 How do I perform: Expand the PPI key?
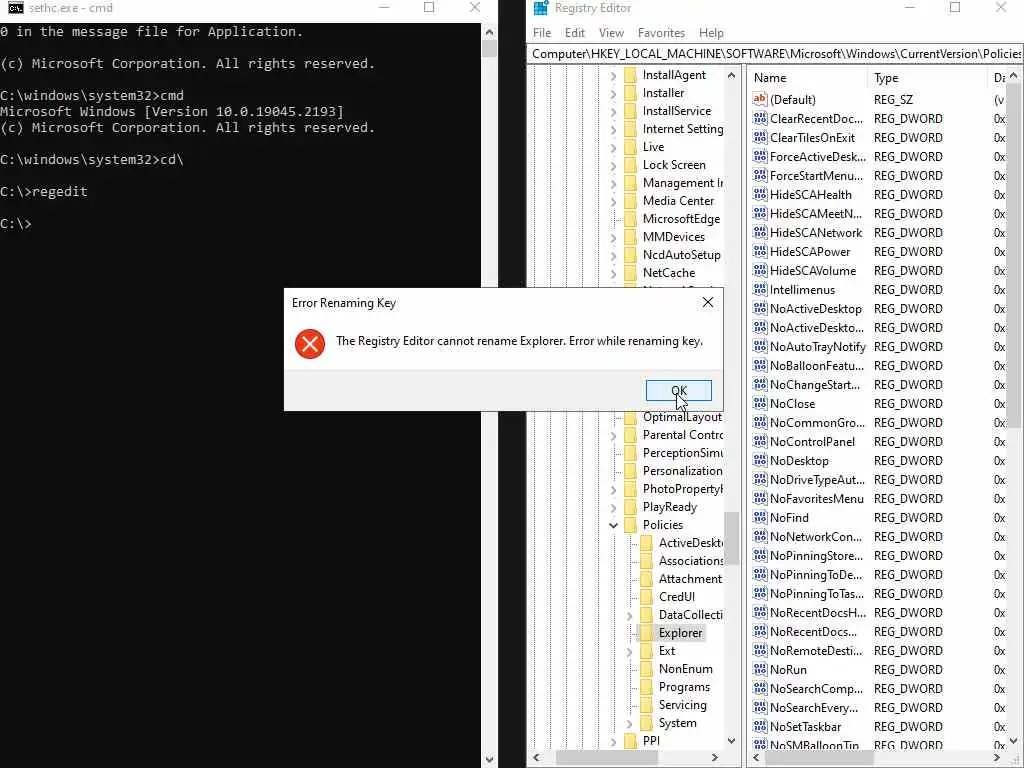[613, 741]
